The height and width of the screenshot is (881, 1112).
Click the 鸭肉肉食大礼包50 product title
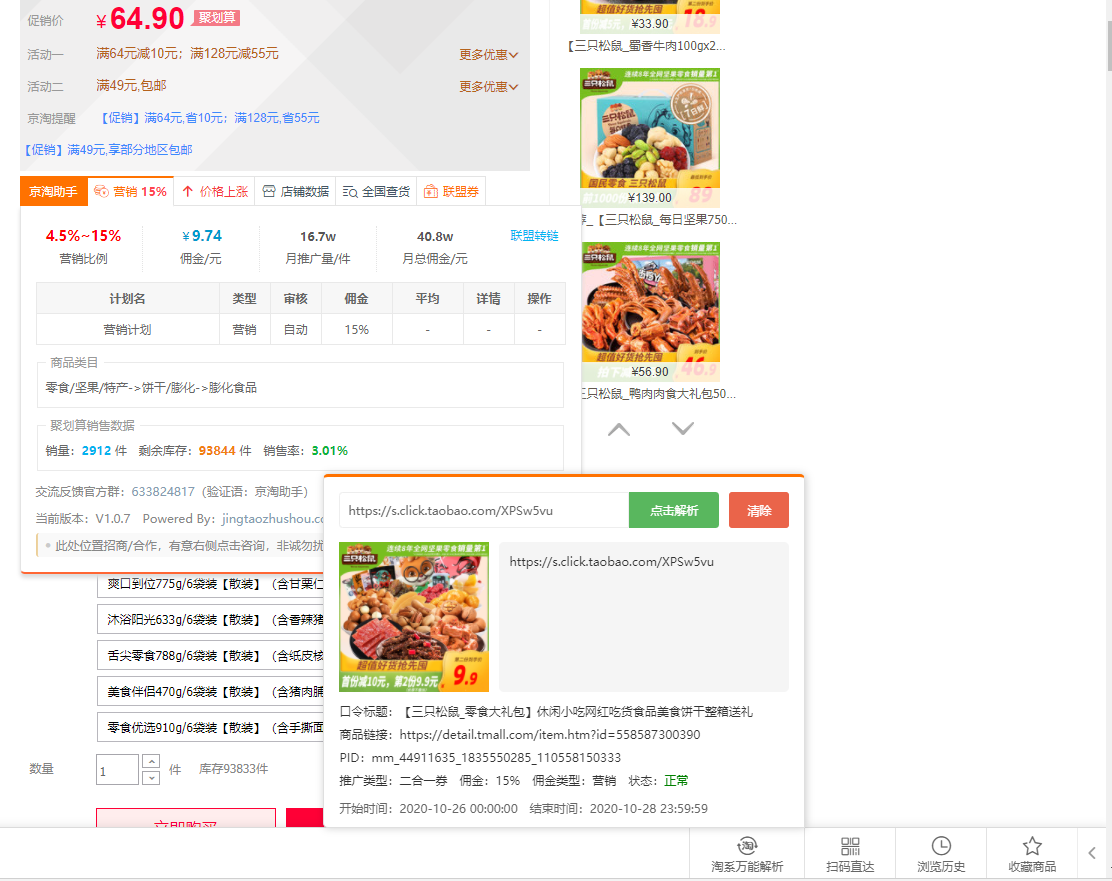tap(658, 393)
